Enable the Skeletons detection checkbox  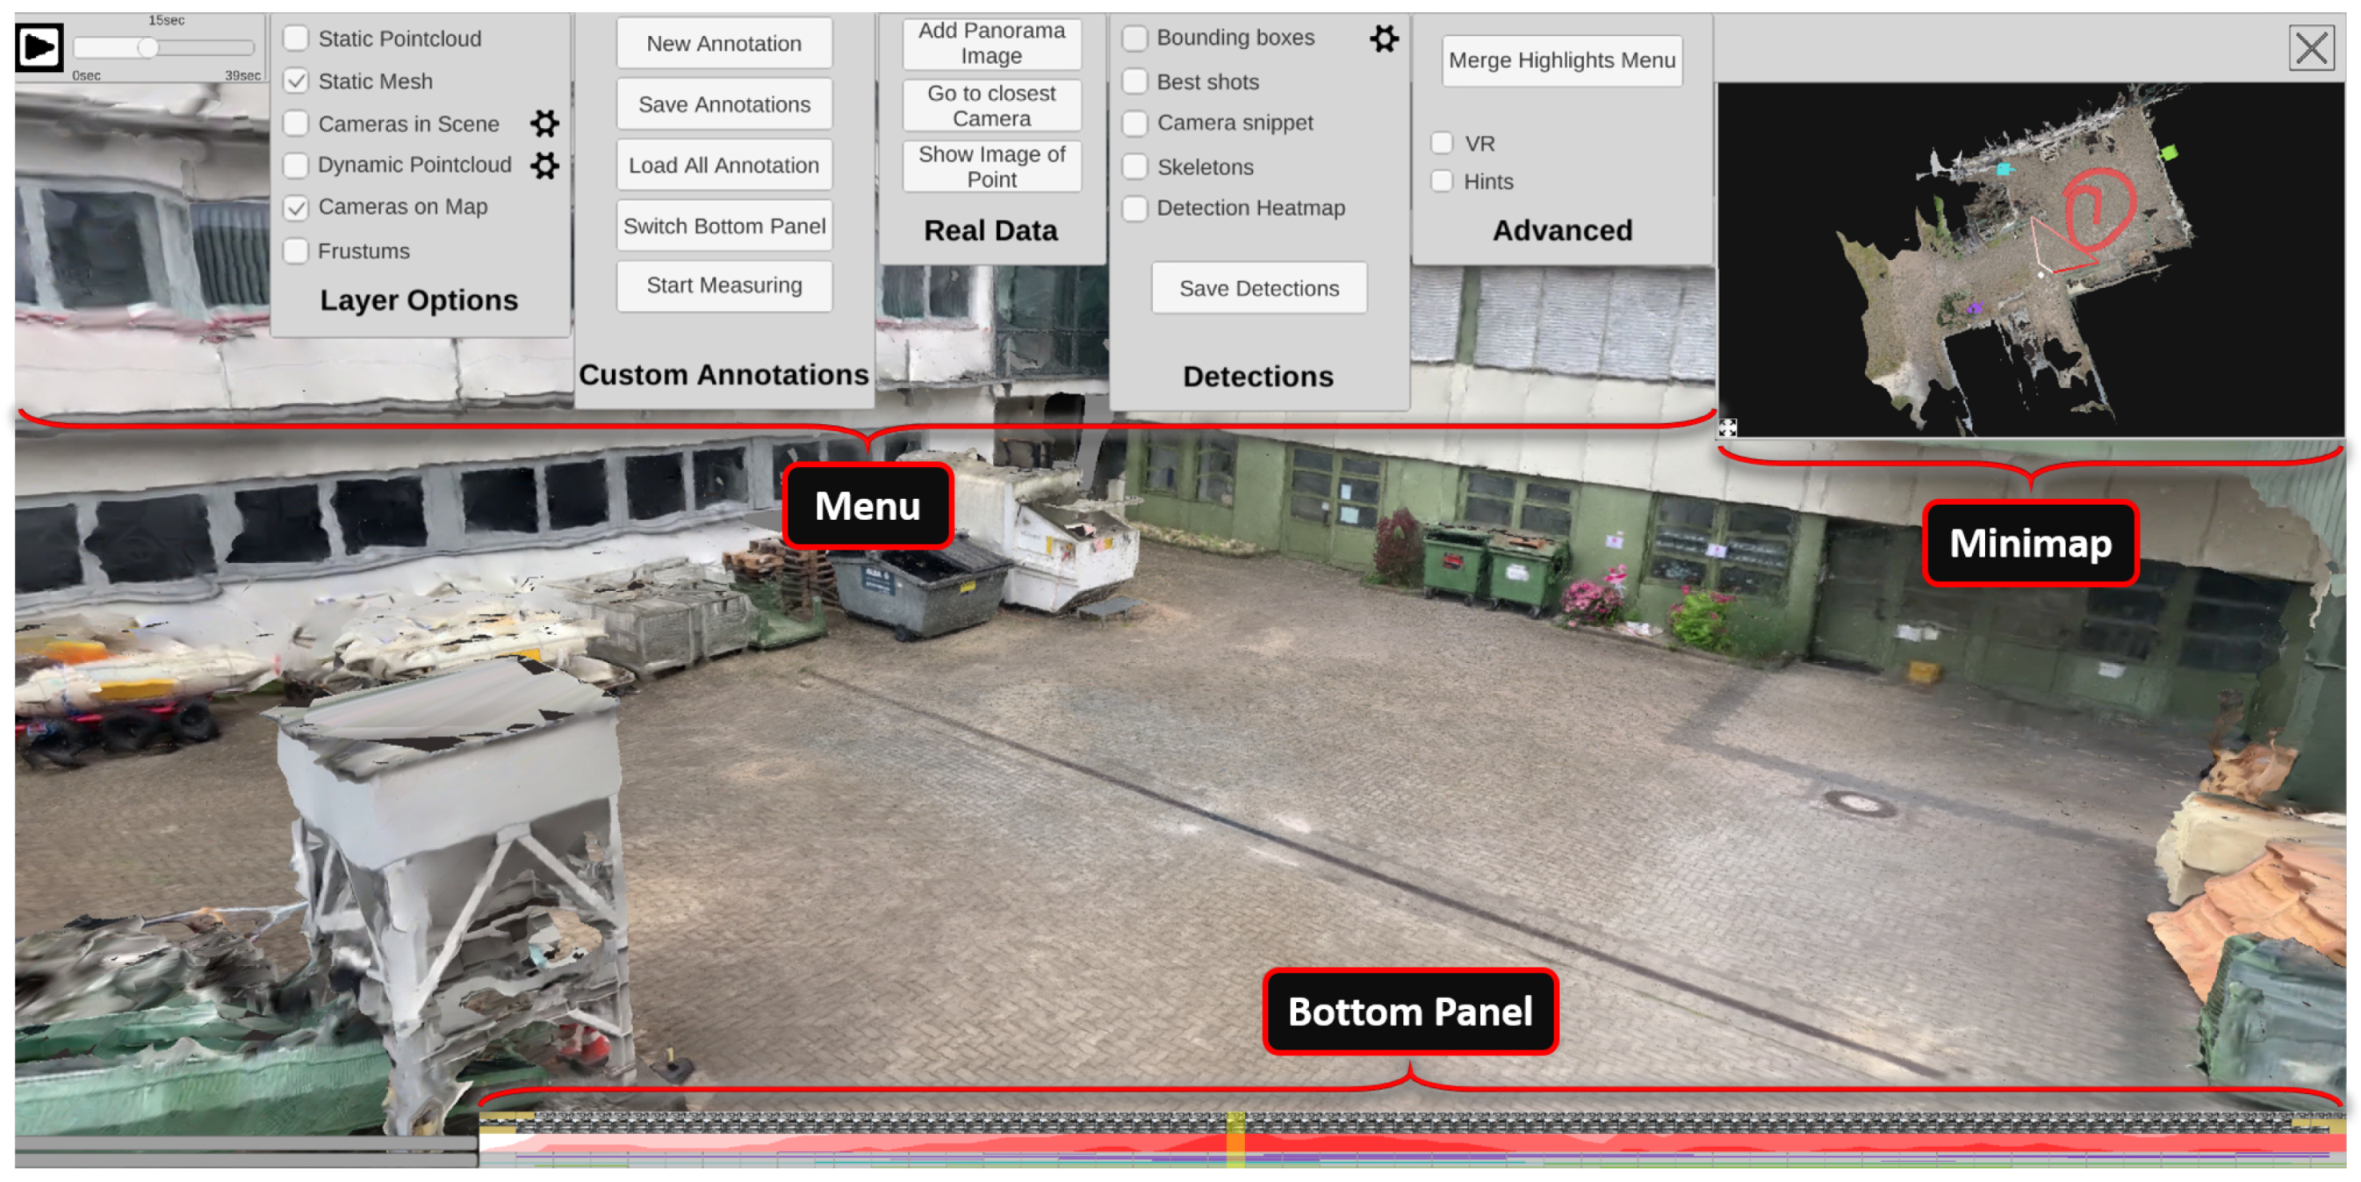[x=1135, y=166]
